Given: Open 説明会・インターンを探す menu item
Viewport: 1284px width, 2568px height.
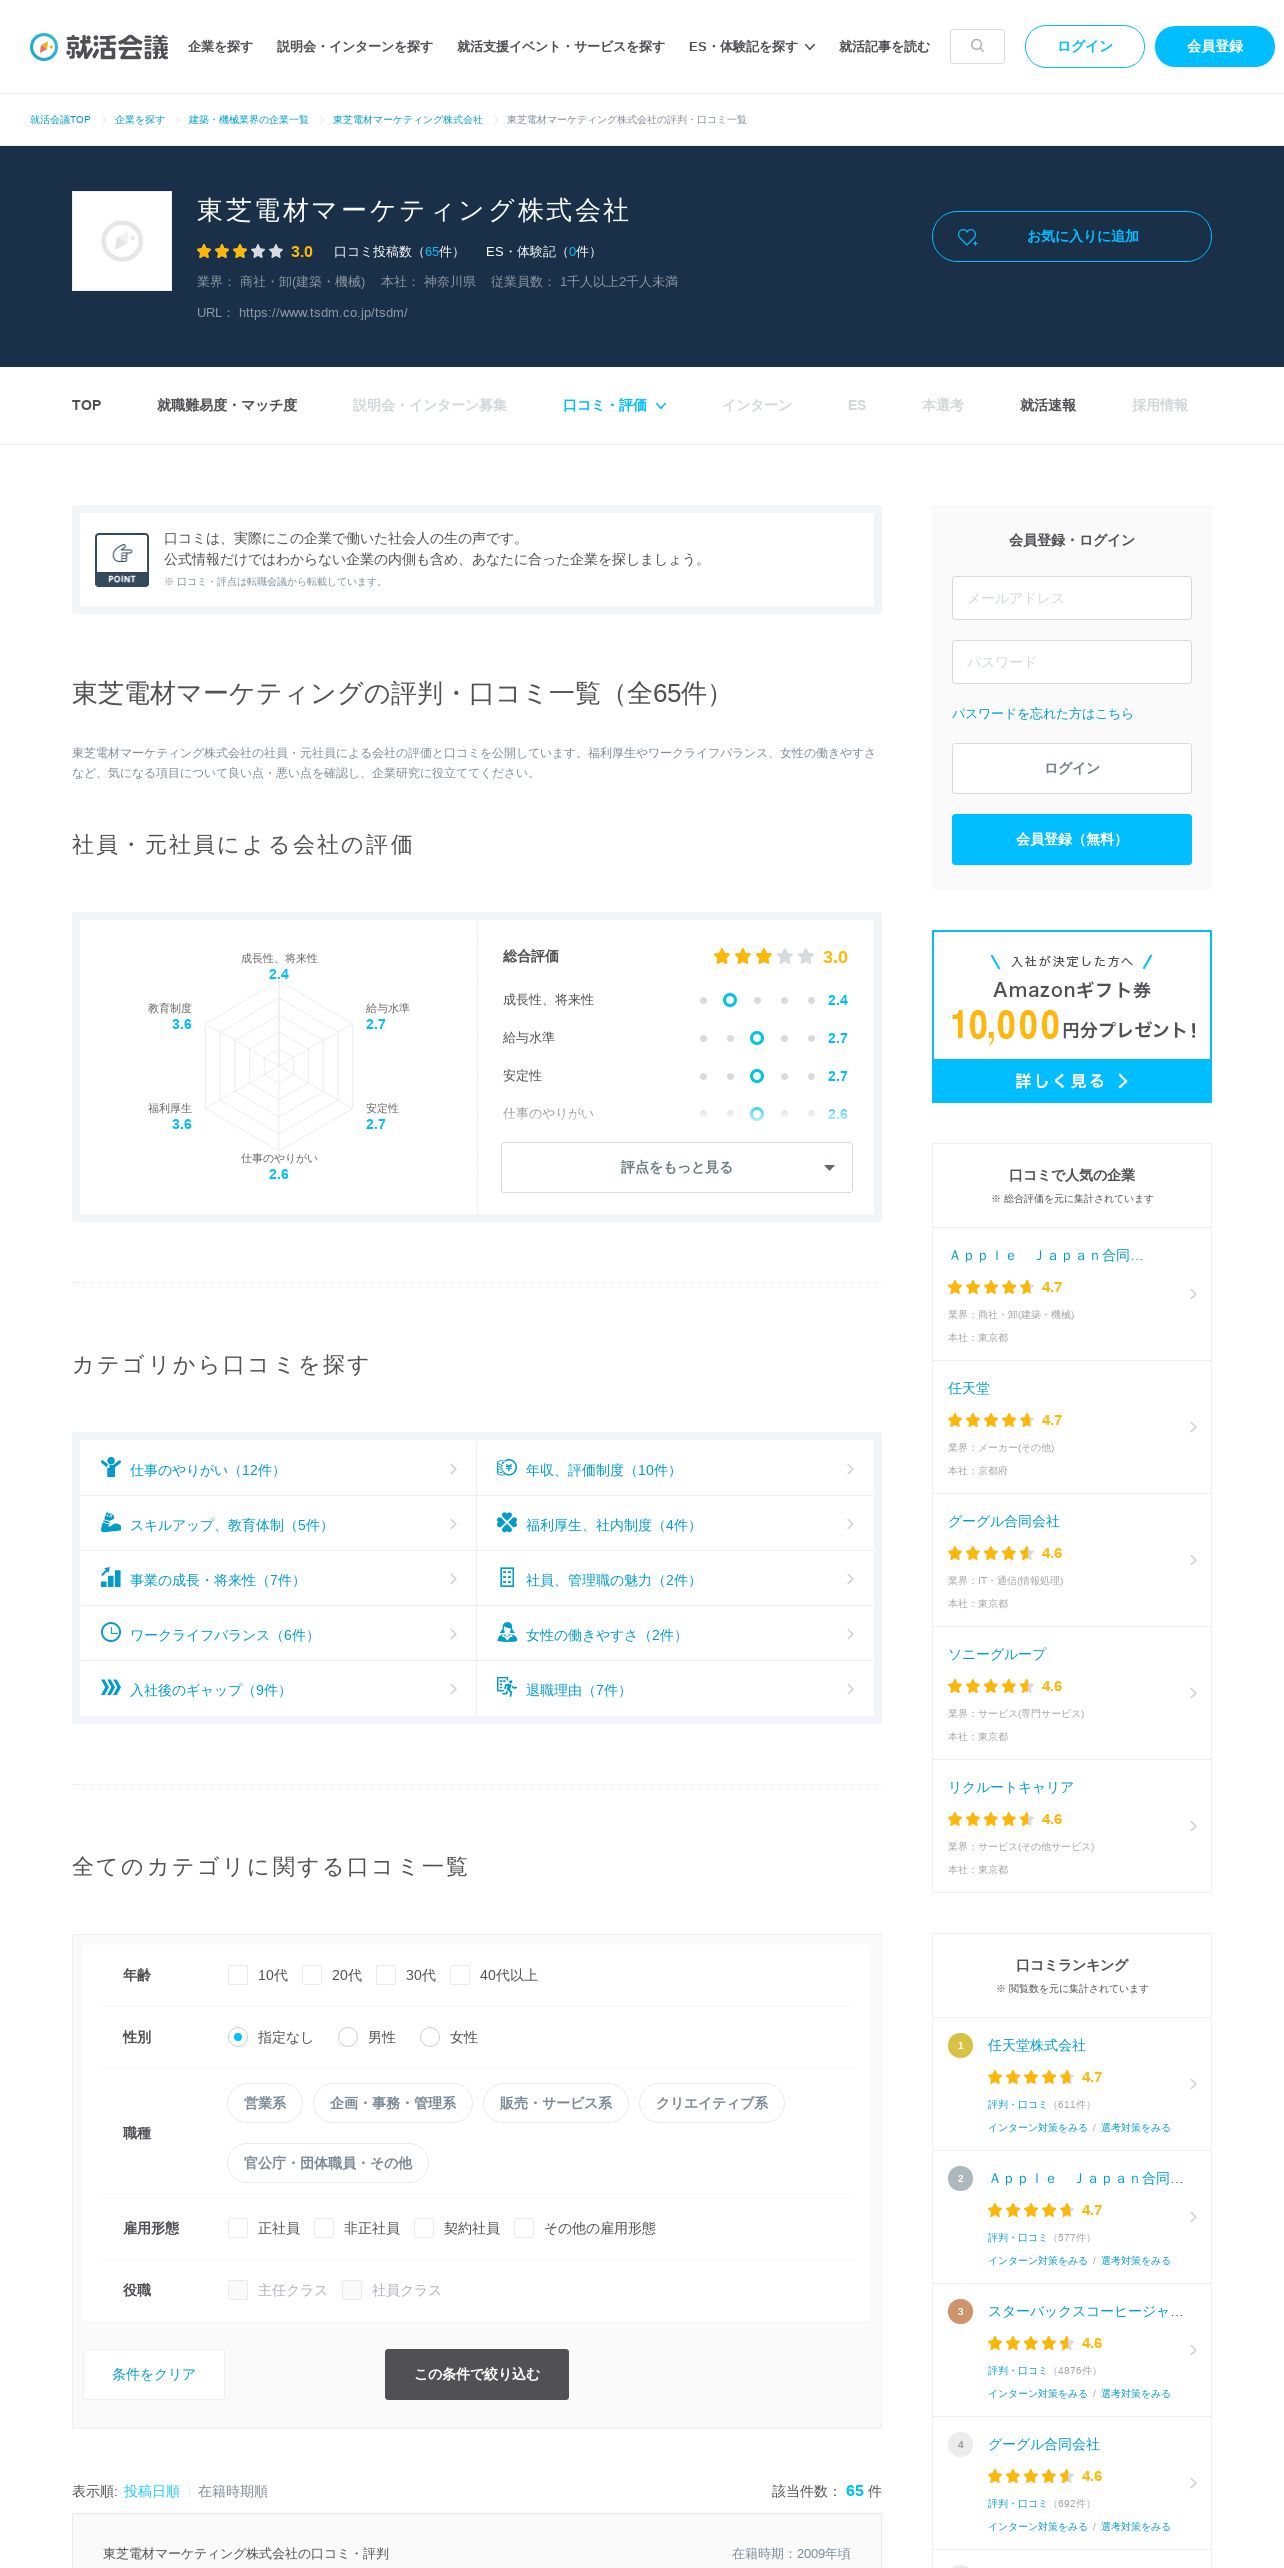Looking at the screenshot, I should tap(354, 47).
